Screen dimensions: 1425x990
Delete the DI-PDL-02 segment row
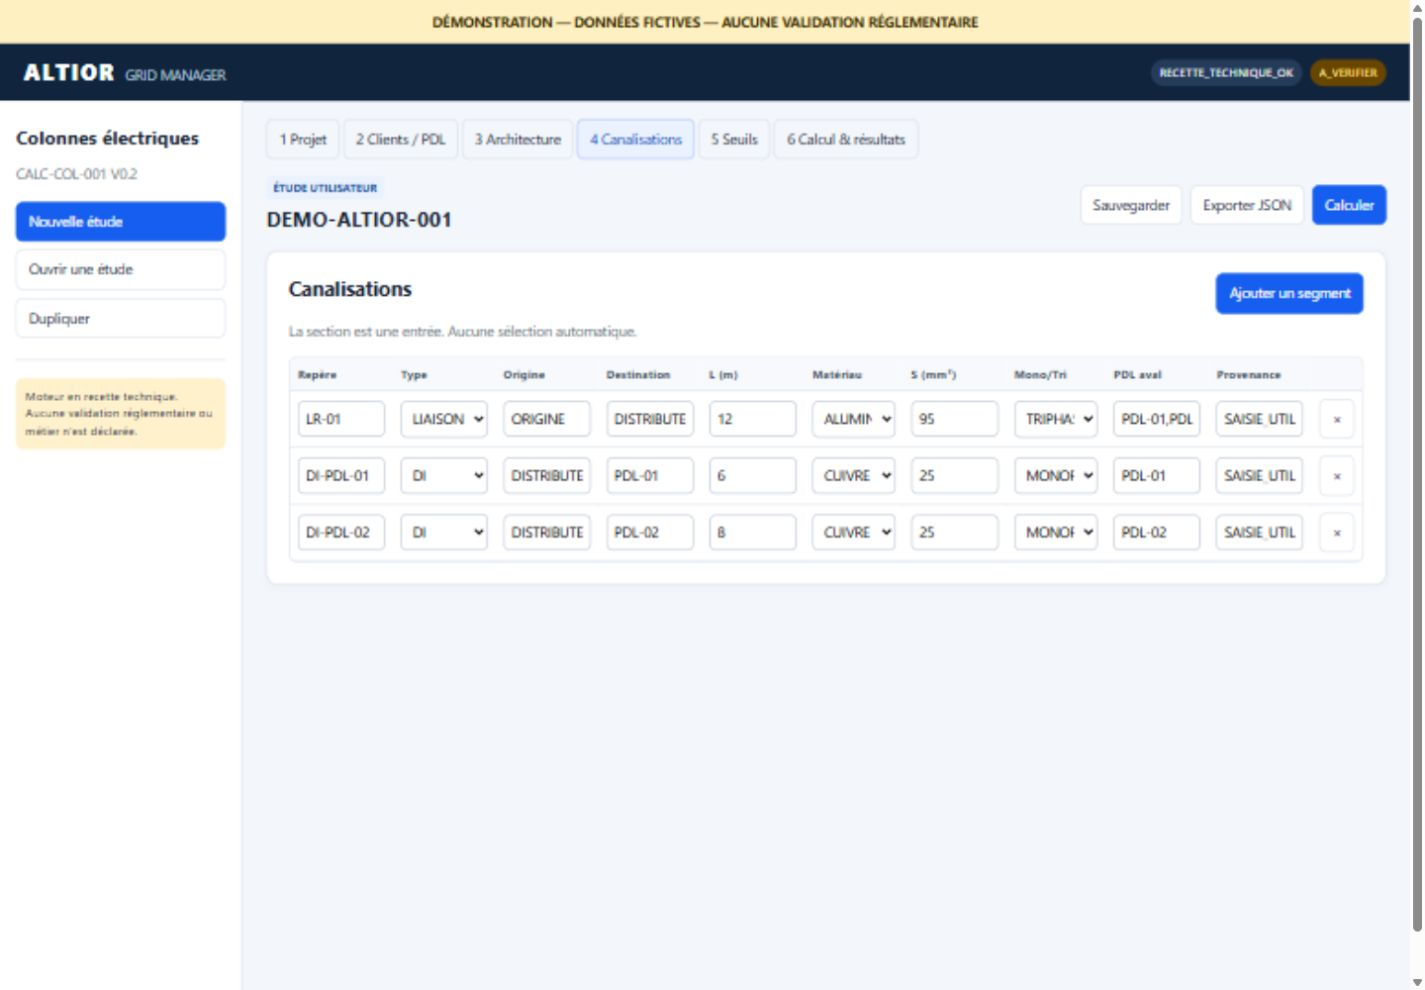point(1337,532)
